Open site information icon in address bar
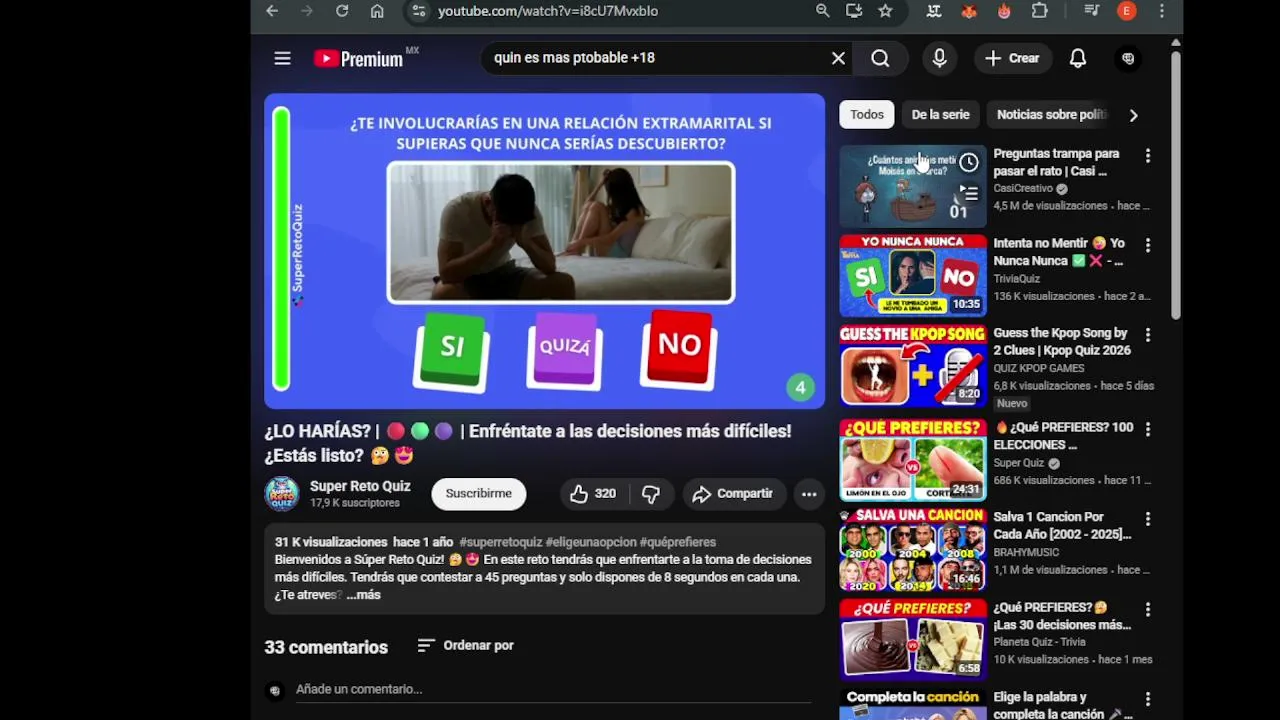 (x=419, y=11)
